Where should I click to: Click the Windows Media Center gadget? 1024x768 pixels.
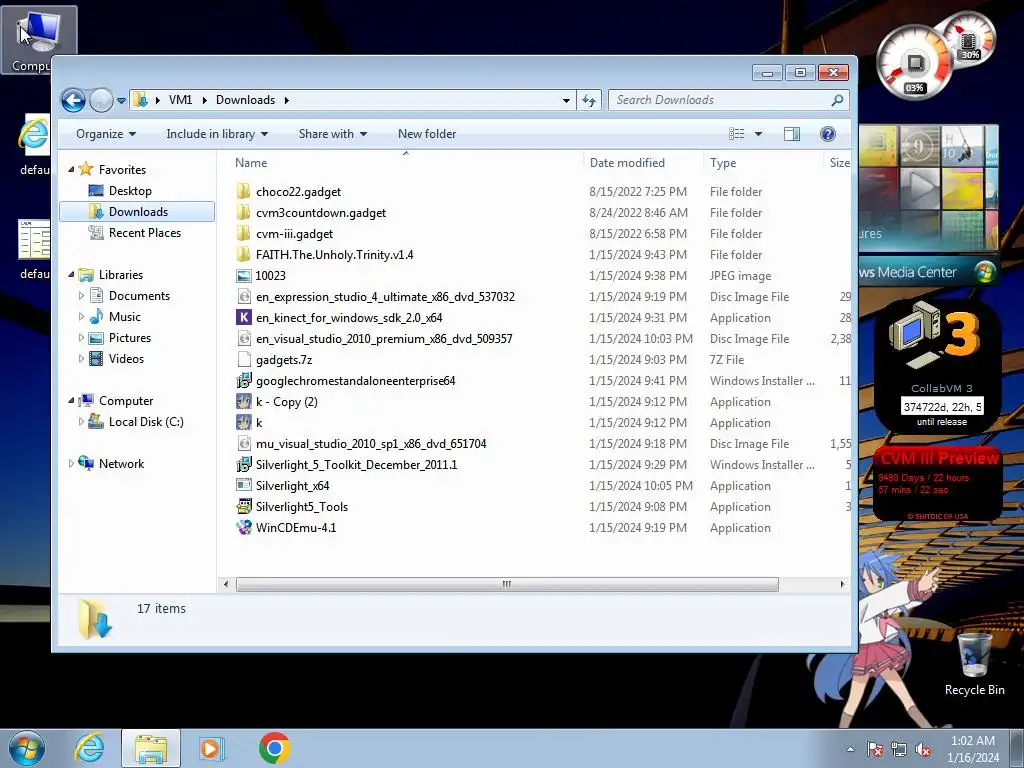click(x=929, y=206)
